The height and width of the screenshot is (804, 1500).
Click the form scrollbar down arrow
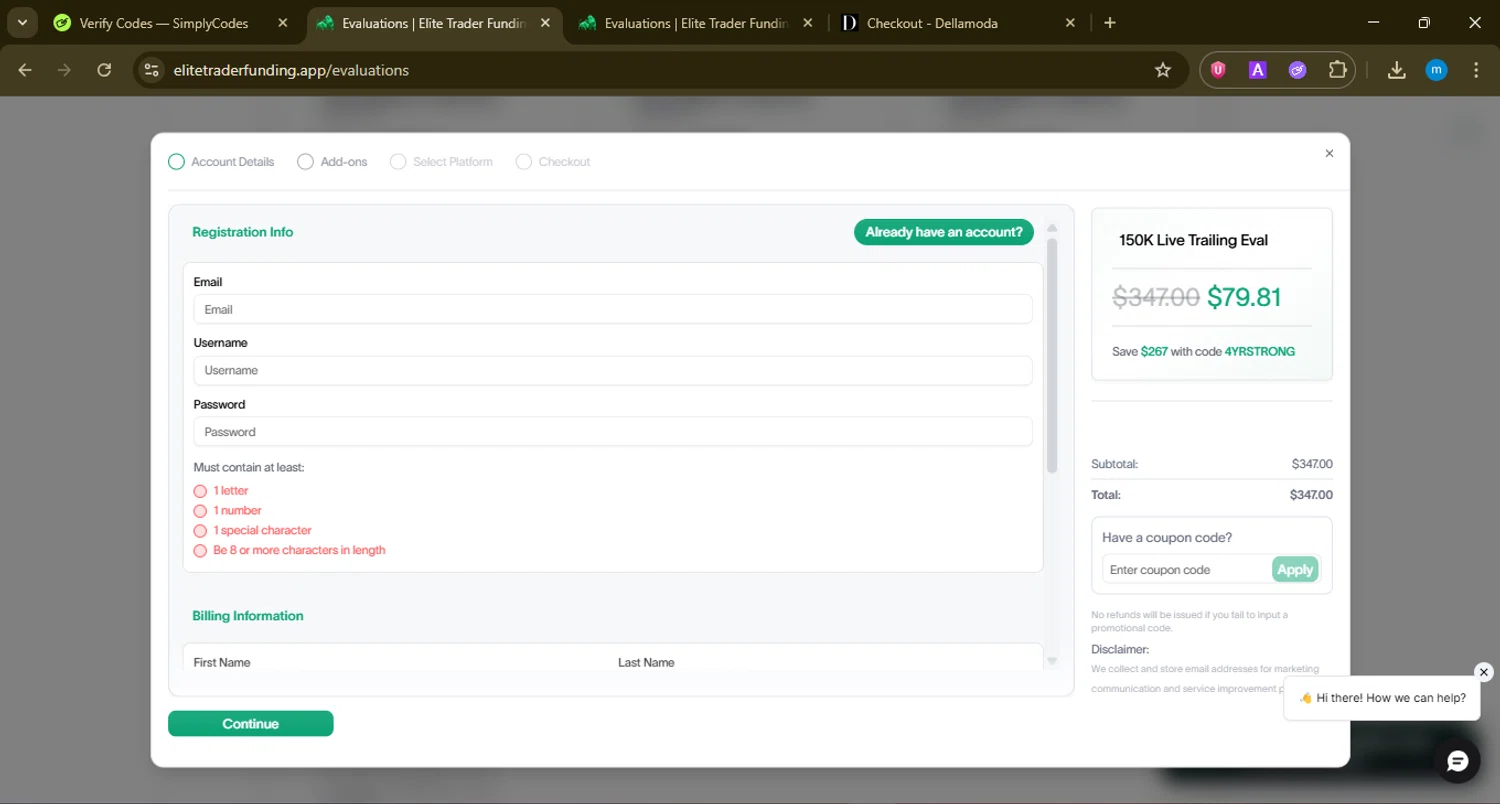(1052, 661)
